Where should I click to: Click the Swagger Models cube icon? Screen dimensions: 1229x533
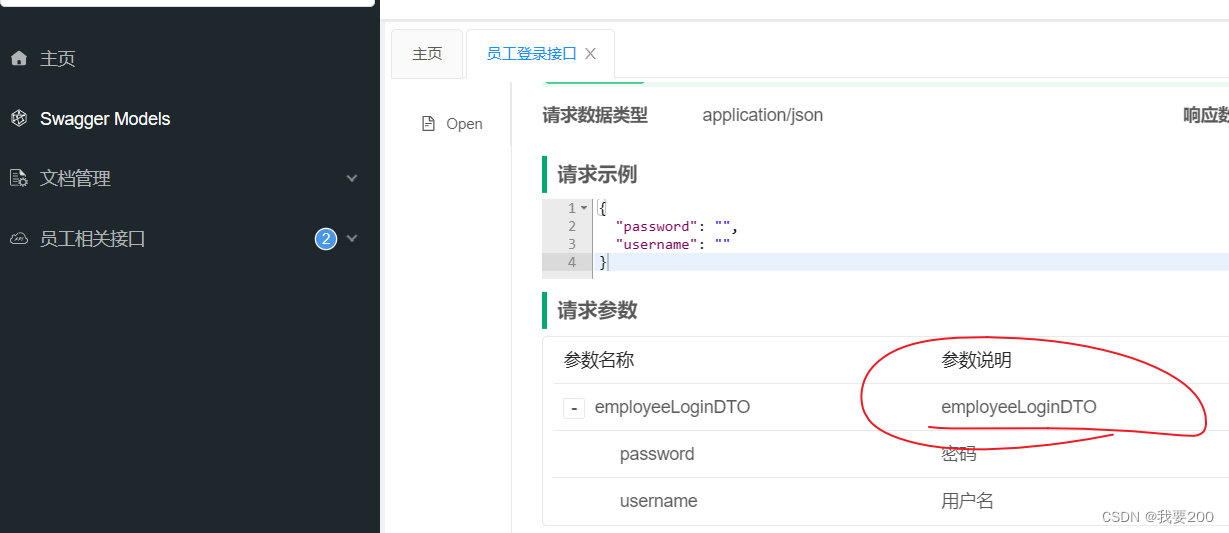[x=18, y=118]
